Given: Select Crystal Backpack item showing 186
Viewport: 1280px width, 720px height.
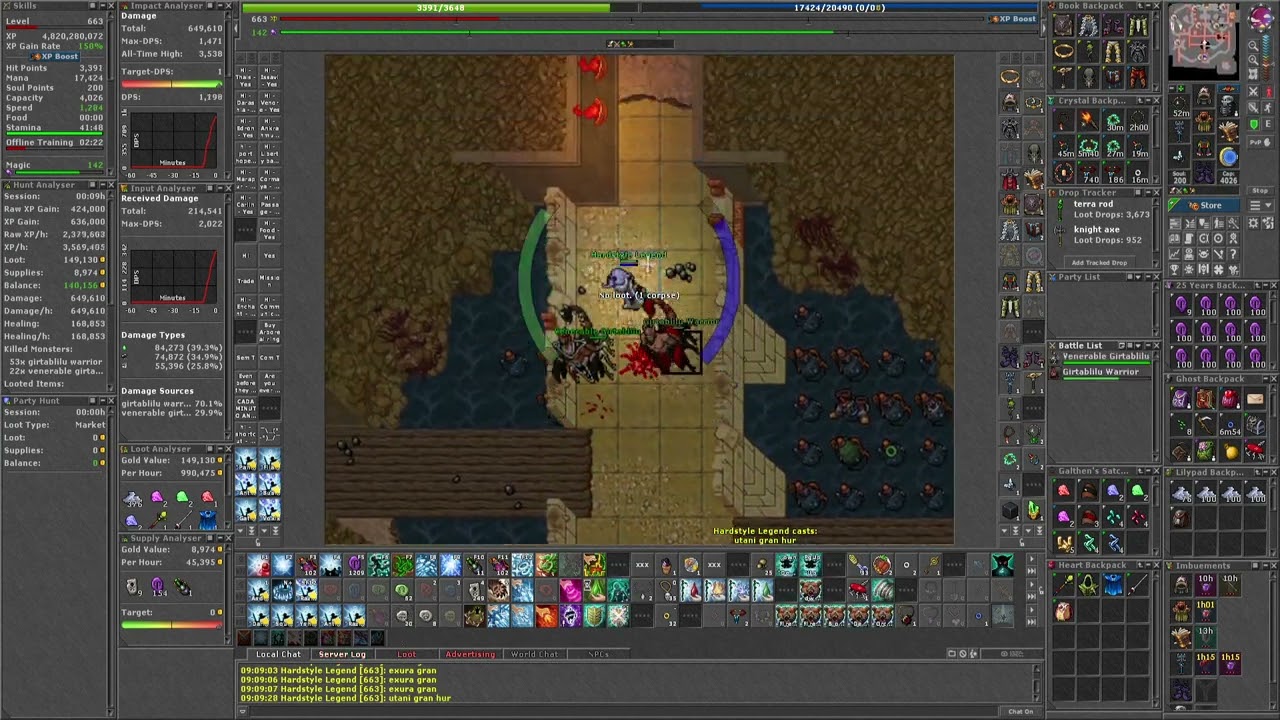Looking at the screenshot, I should (x=1114, y=172).
